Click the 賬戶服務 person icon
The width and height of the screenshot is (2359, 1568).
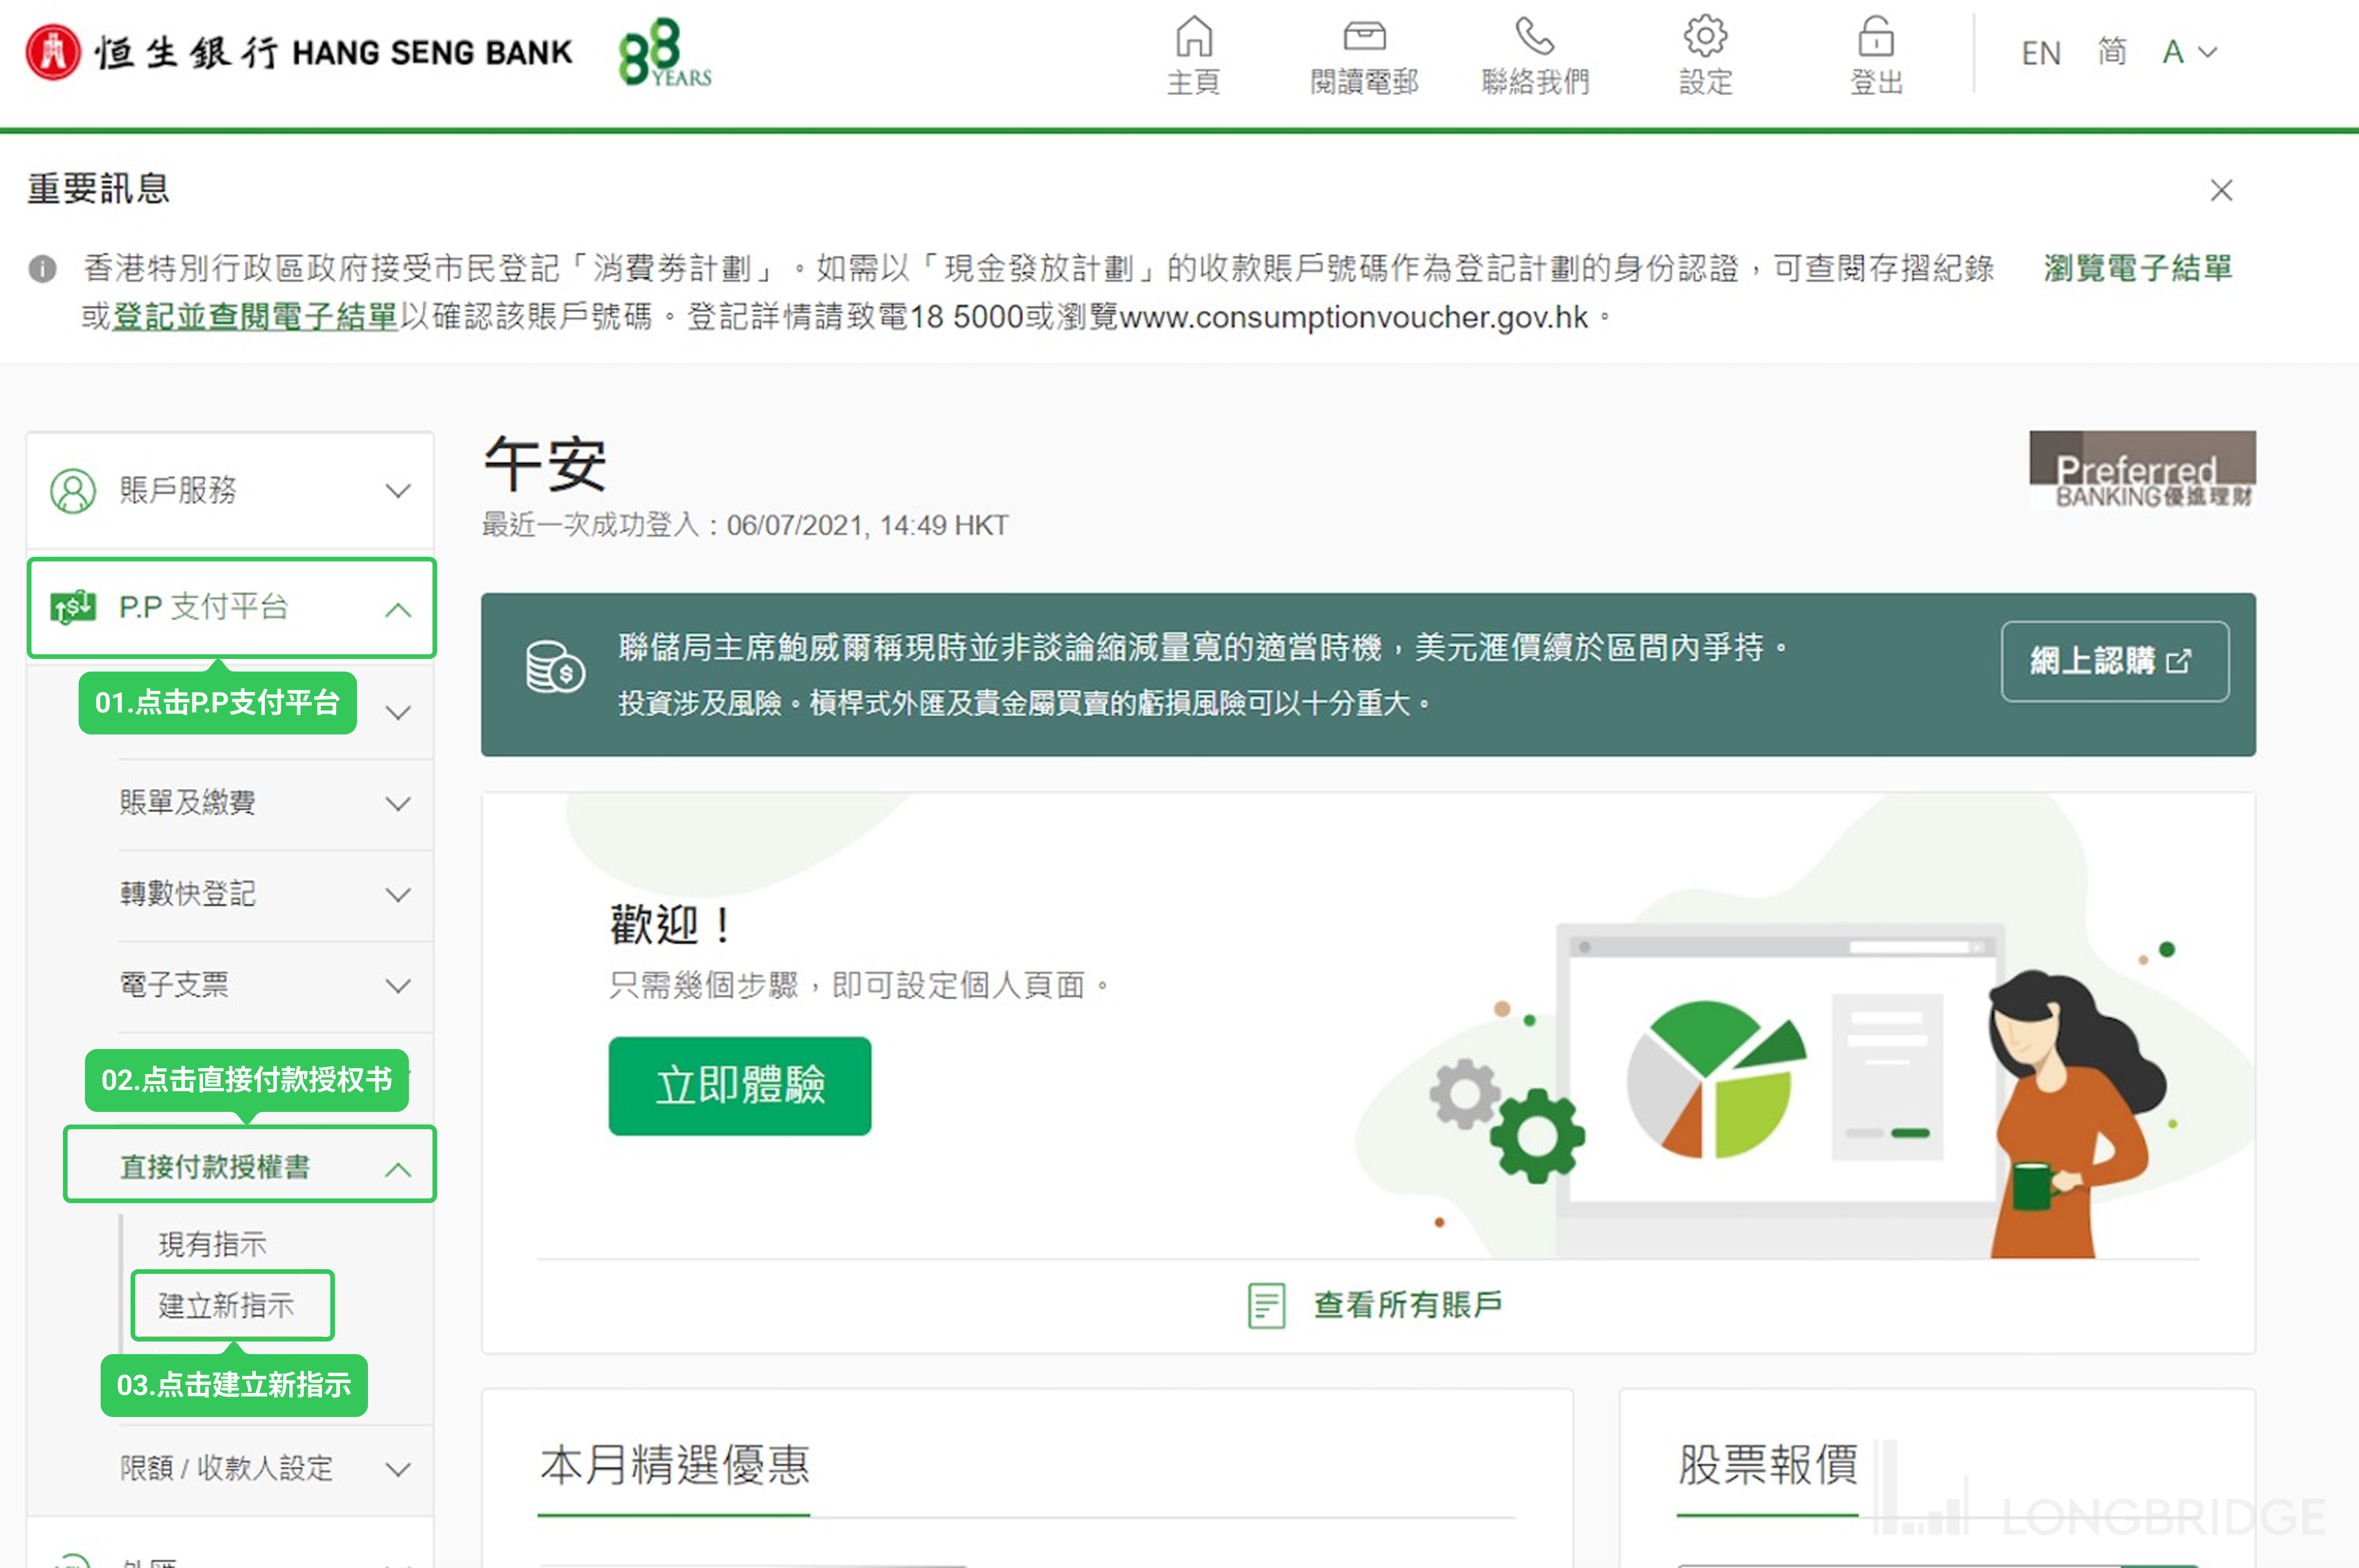73,491
